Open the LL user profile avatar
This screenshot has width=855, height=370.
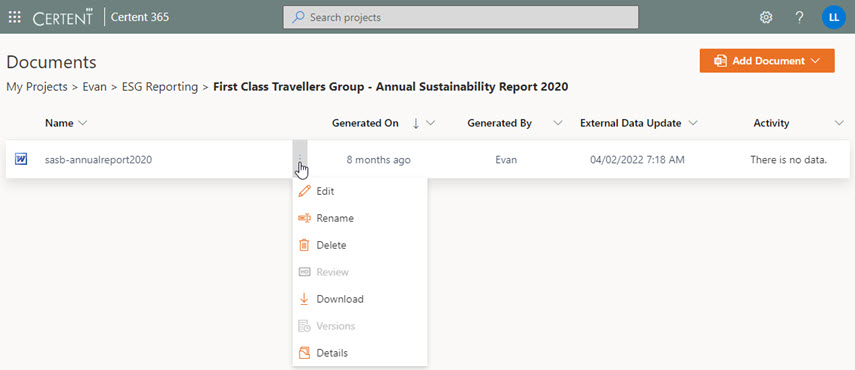[834, 17]
